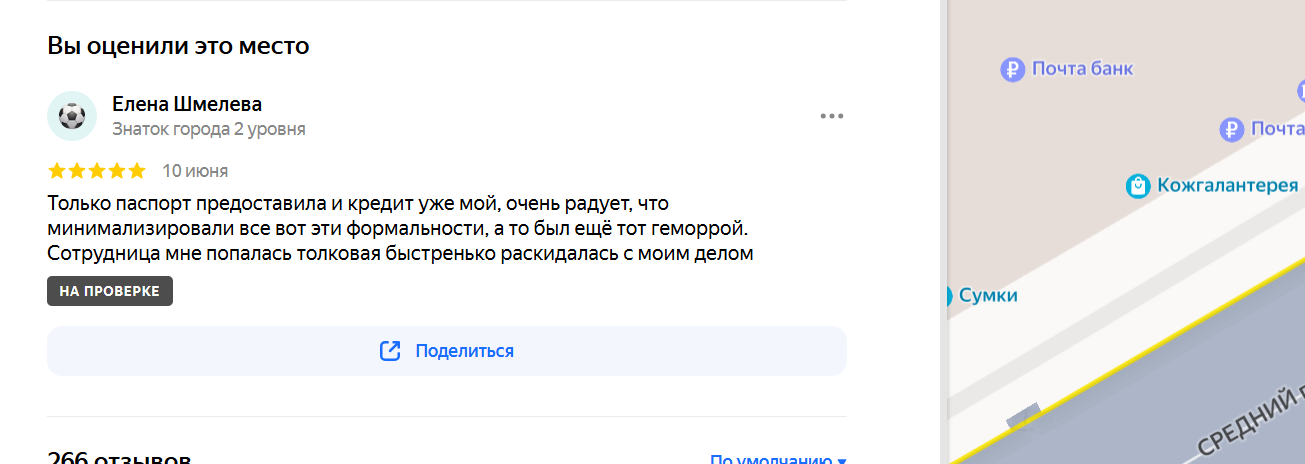Select the Почта банк ruble marker
Image resolution: width=1305 pixels, height=464 pixels.
pos(1013,69)
